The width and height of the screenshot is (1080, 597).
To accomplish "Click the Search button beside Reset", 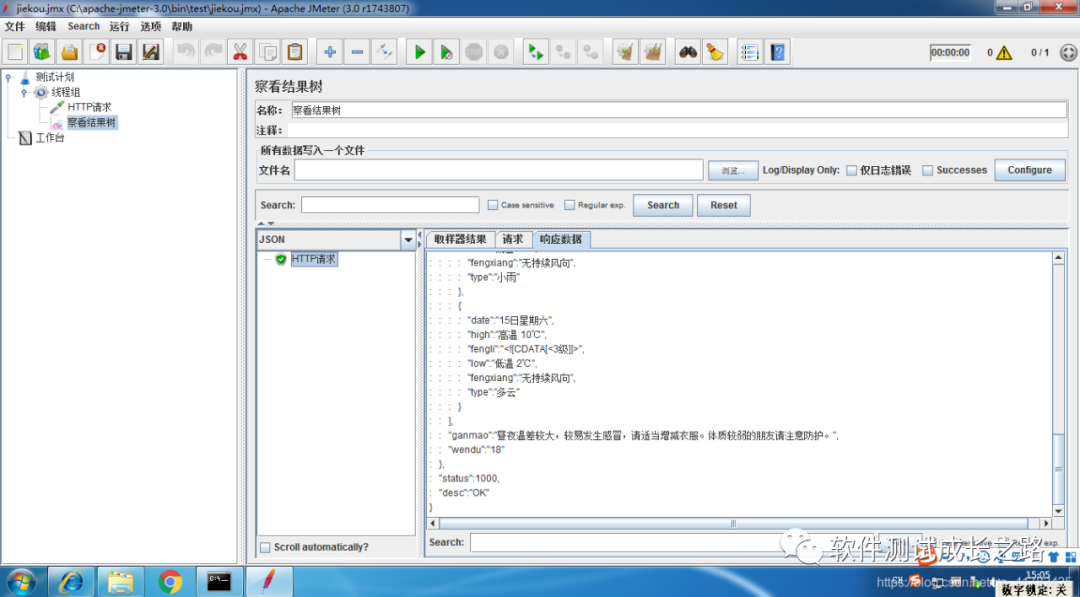I will click(x=663, y=205).
